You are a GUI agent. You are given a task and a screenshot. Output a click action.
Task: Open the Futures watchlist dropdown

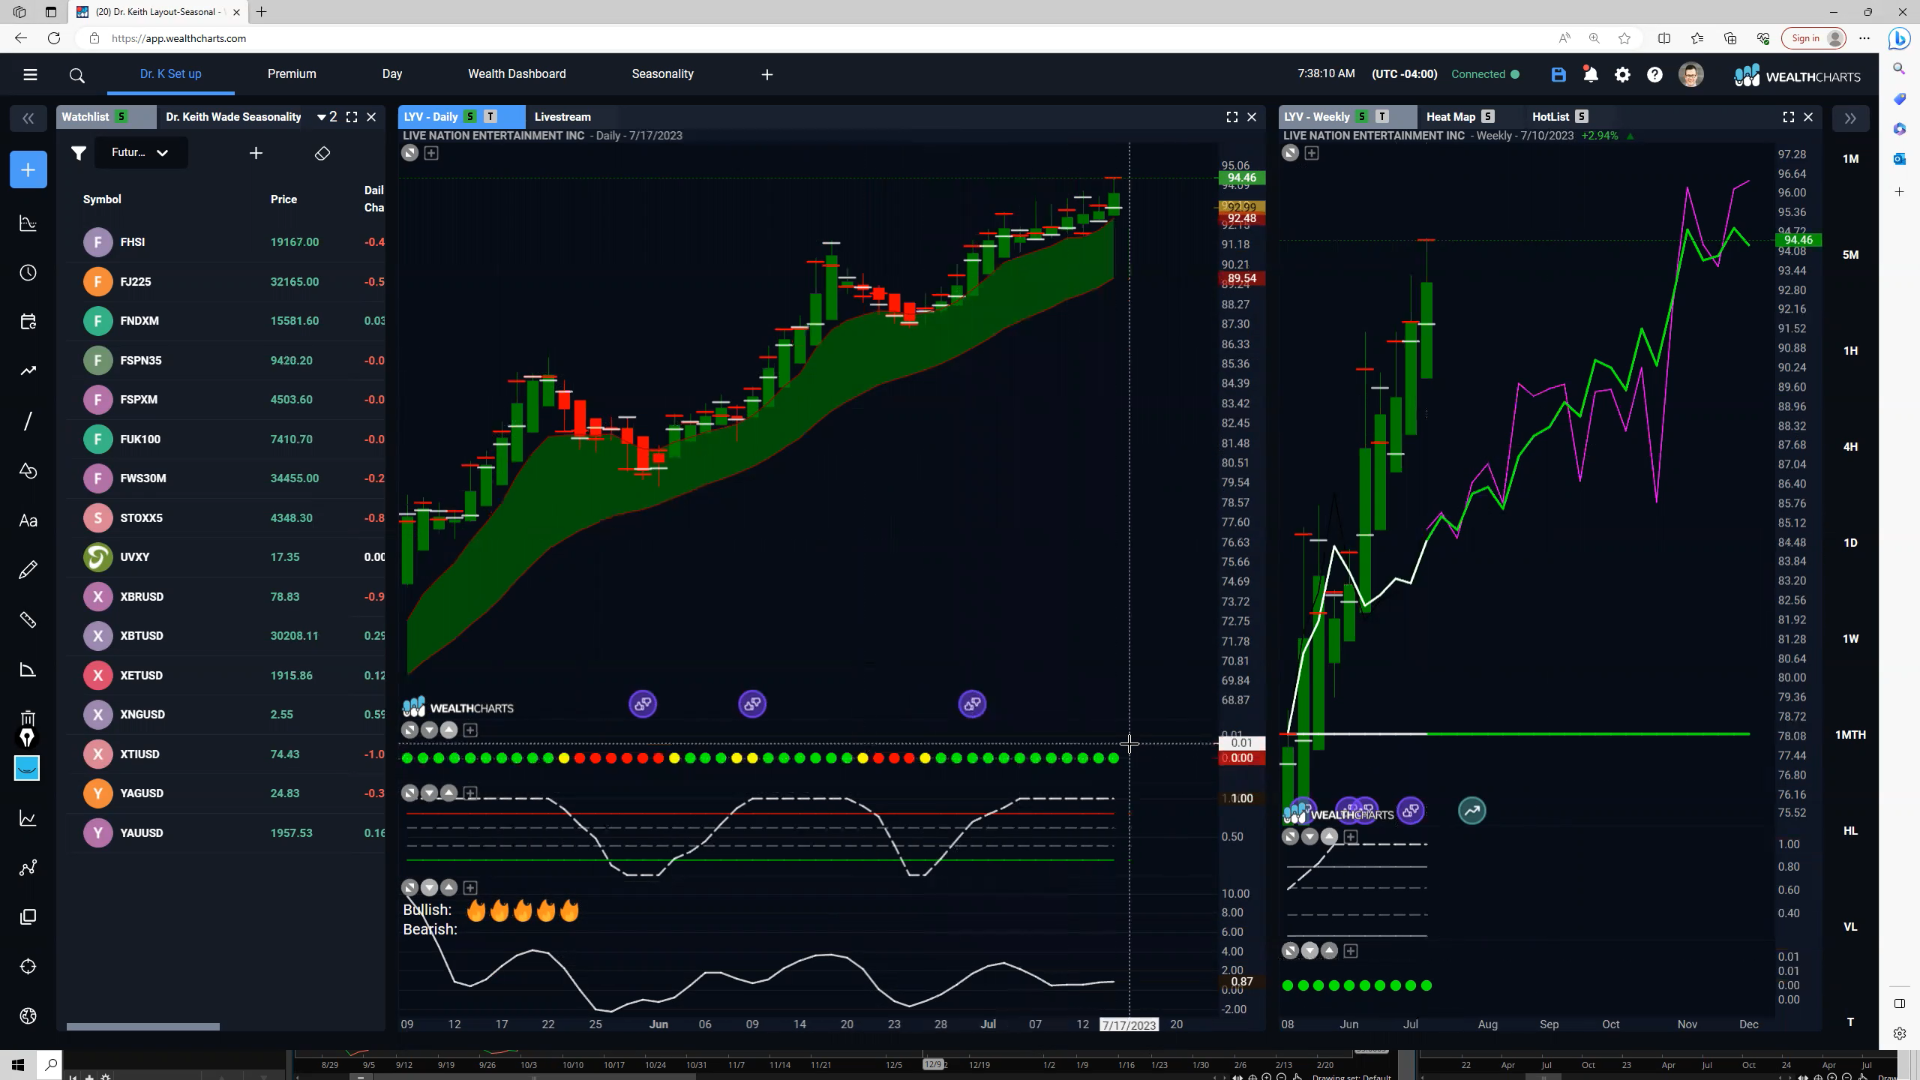pos(141,153)
